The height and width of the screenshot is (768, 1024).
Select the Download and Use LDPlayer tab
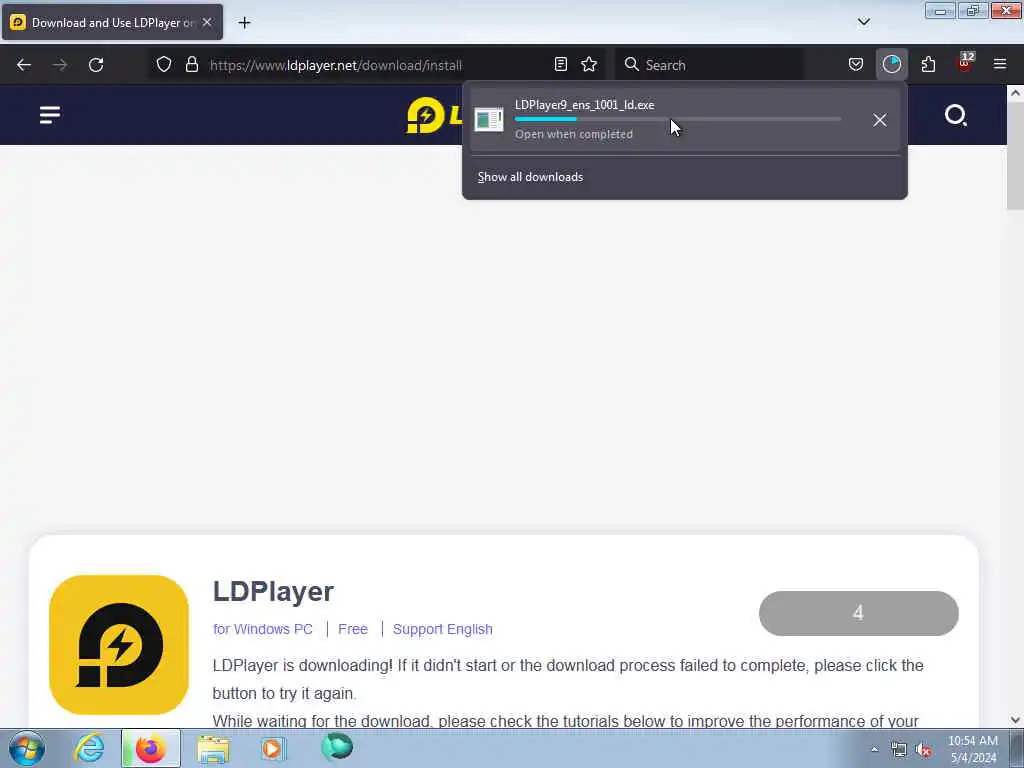pyautogui.click(x=112, y=22)
